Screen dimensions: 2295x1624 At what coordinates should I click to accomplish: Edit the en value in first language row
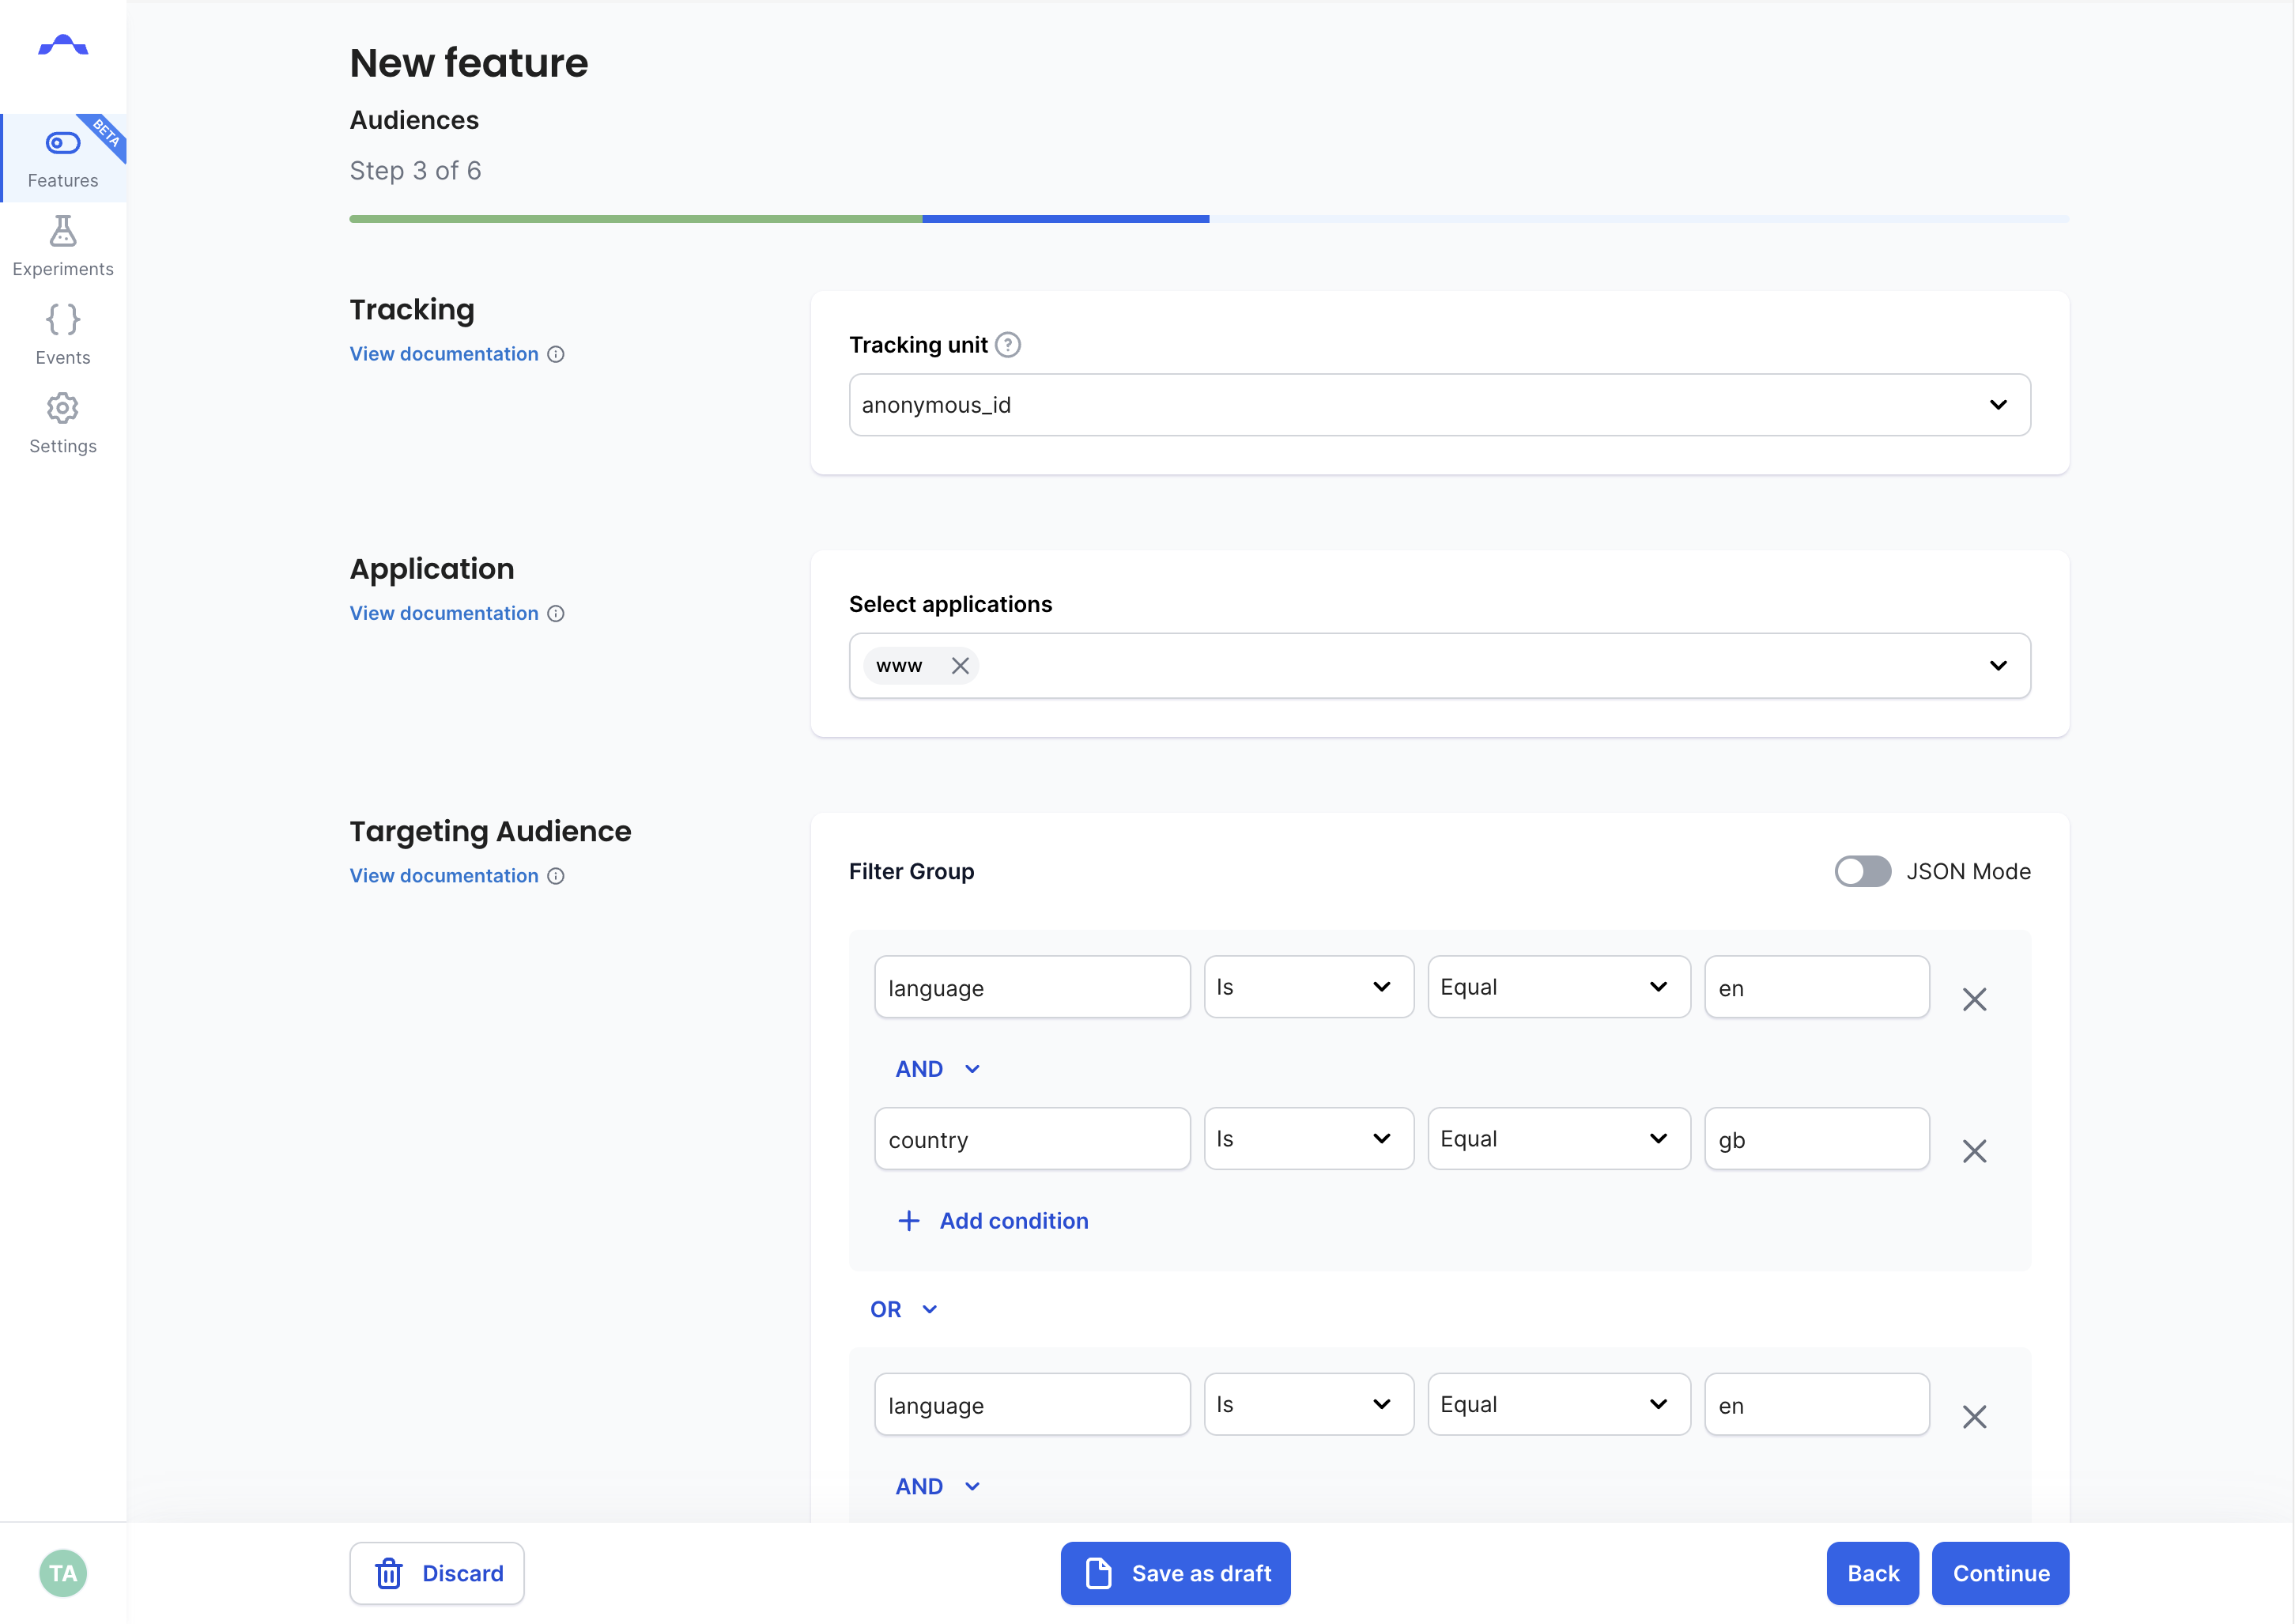click(1816, 987)
